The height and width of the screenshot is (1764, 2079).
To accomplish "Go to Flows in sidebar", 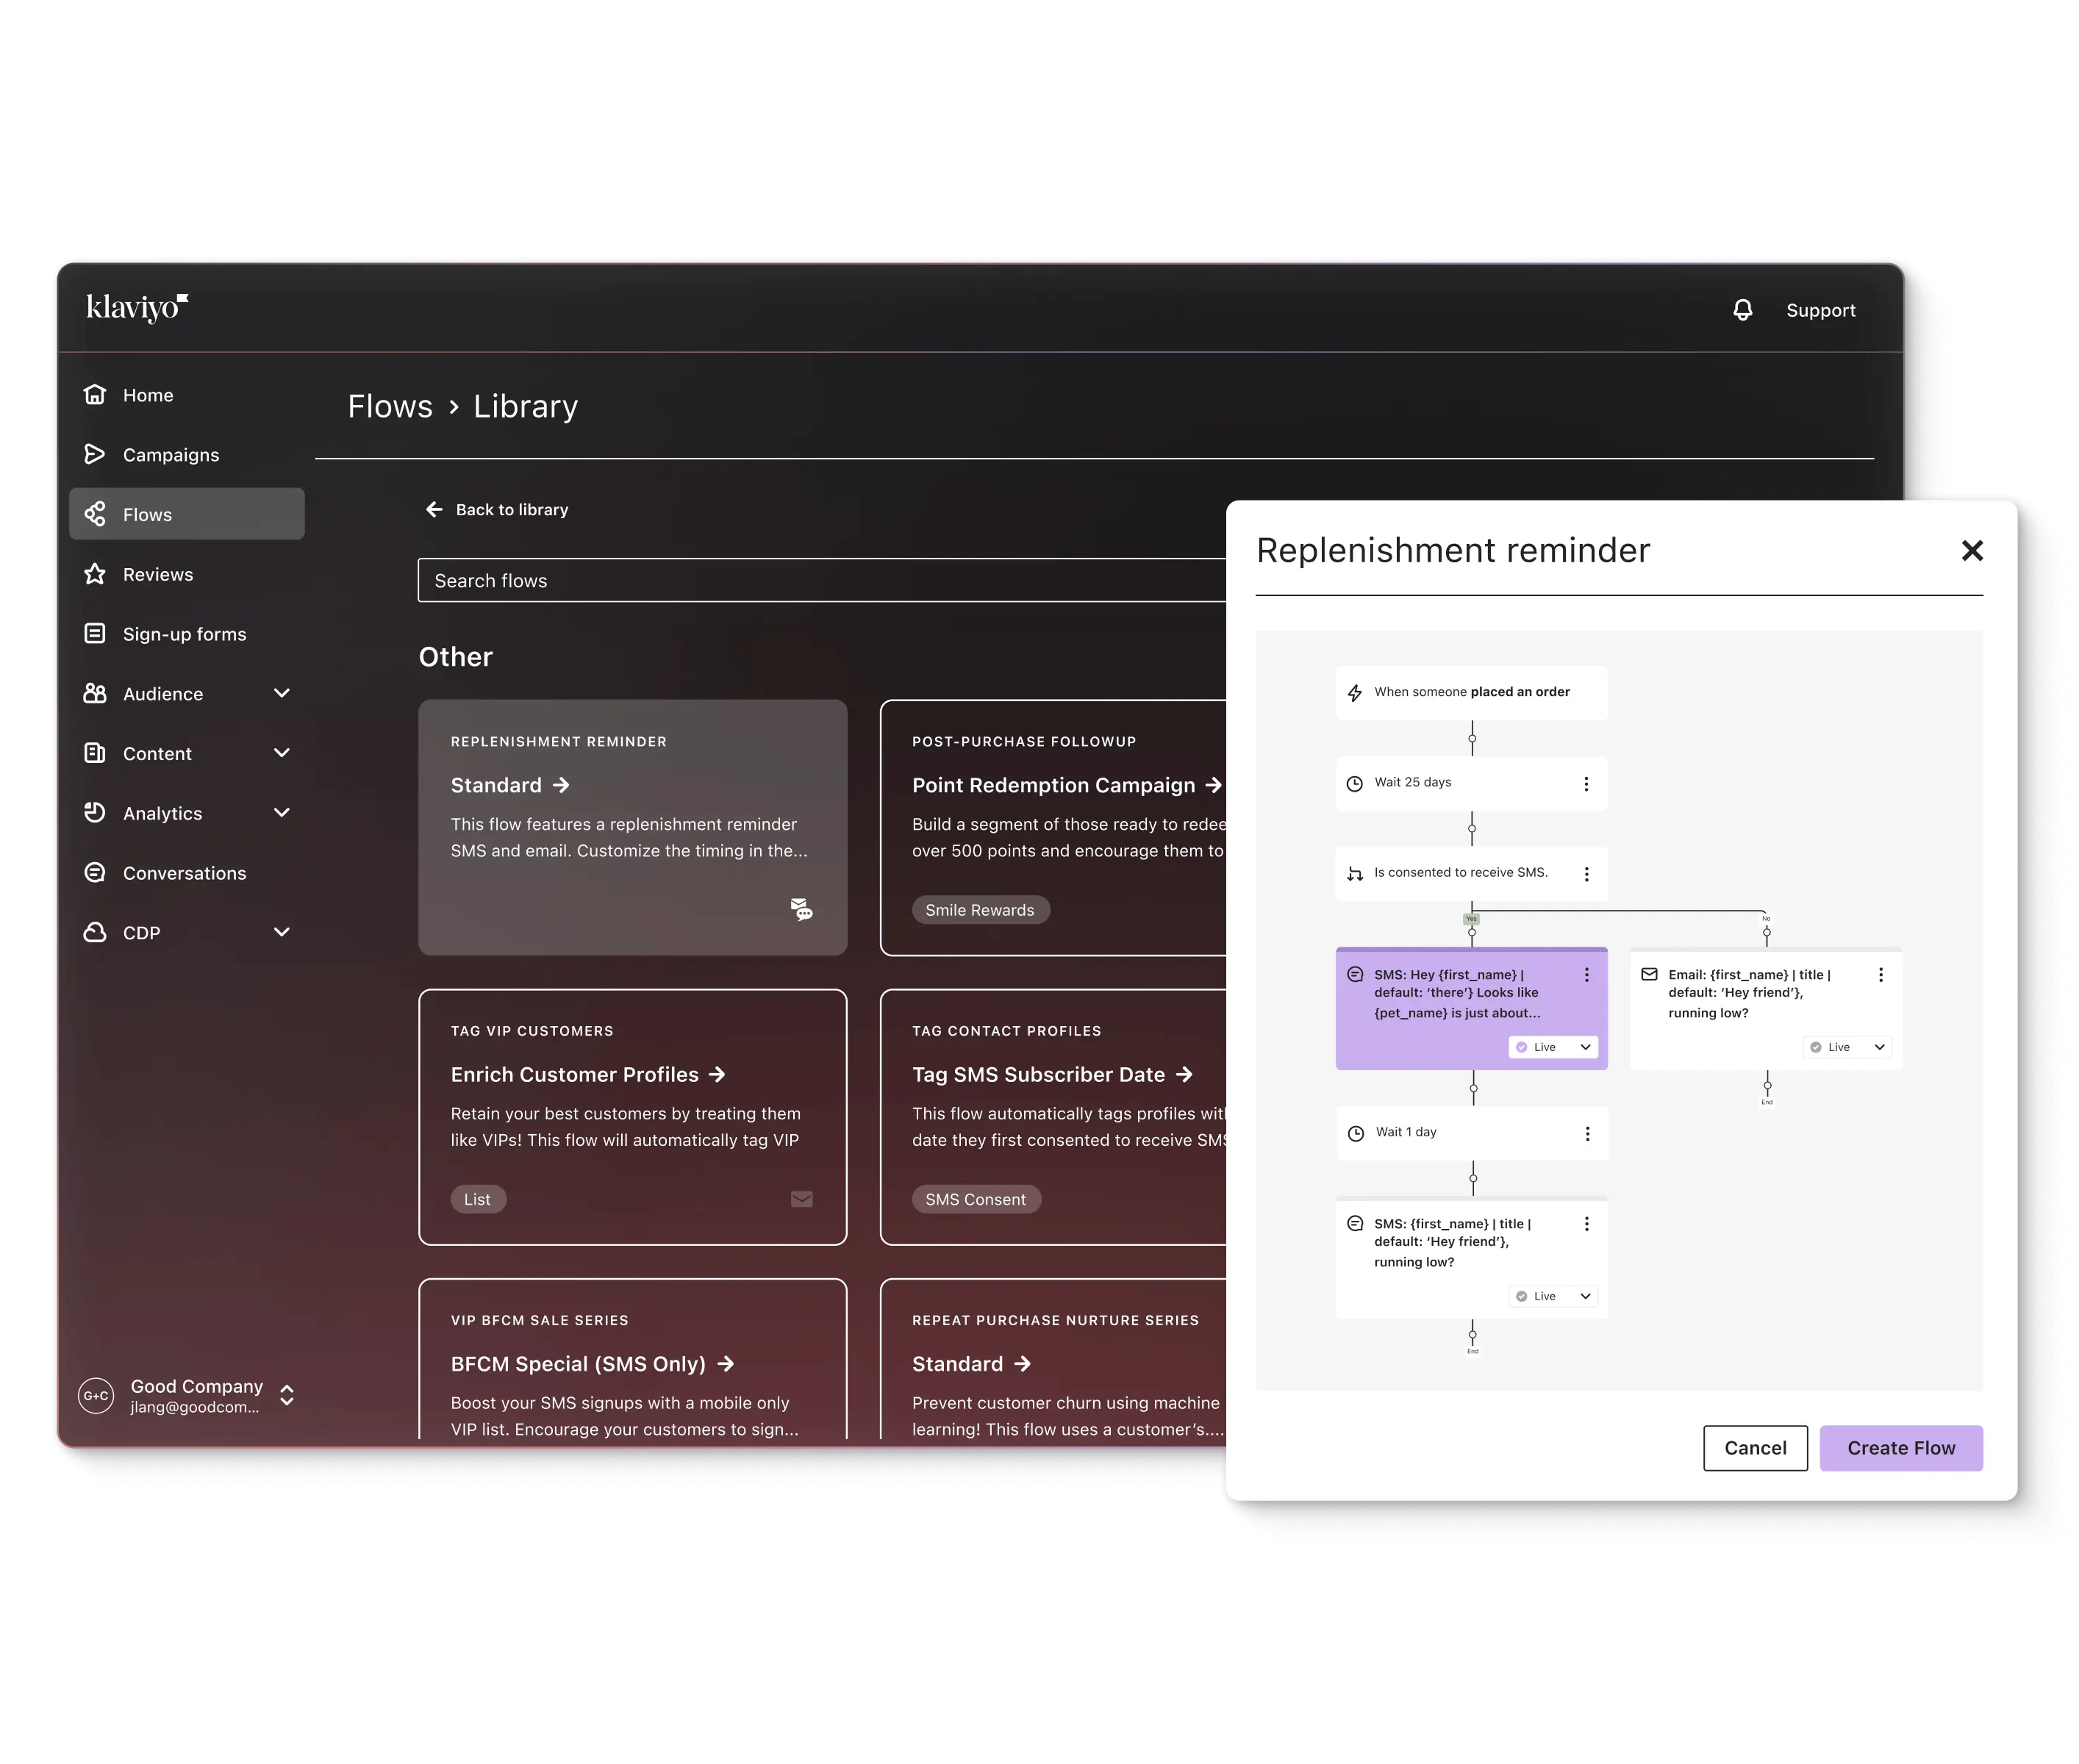I will [x=187, y=514].
